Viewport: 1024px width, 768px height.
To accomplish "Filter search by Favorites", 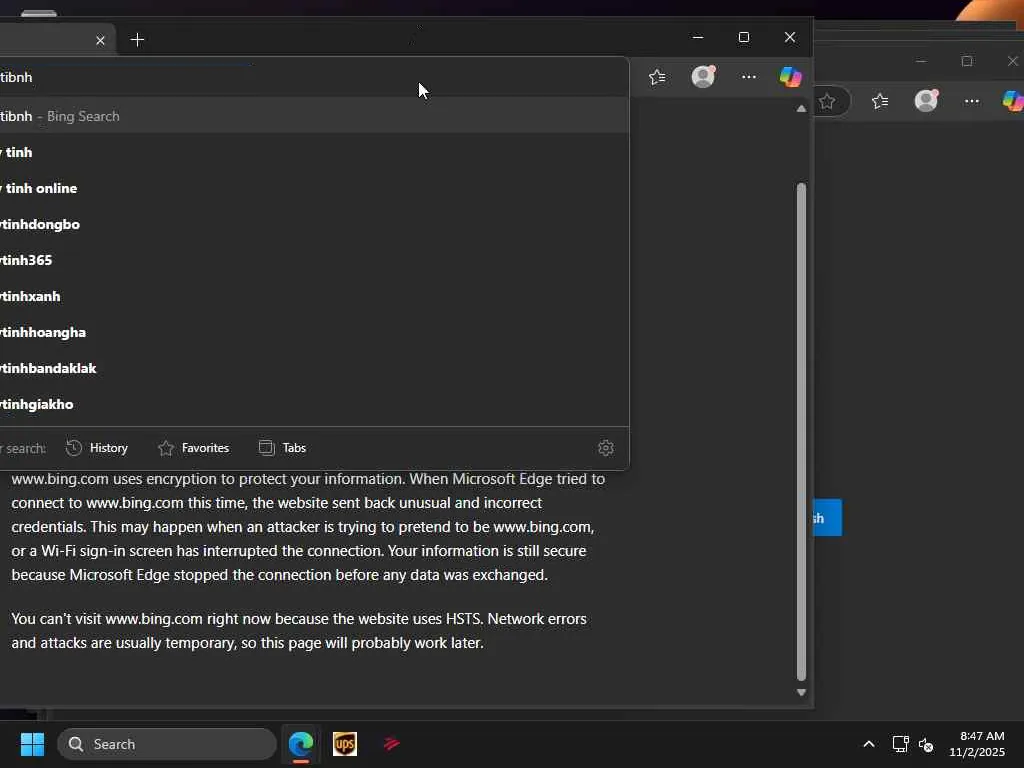I will [193, 448].
